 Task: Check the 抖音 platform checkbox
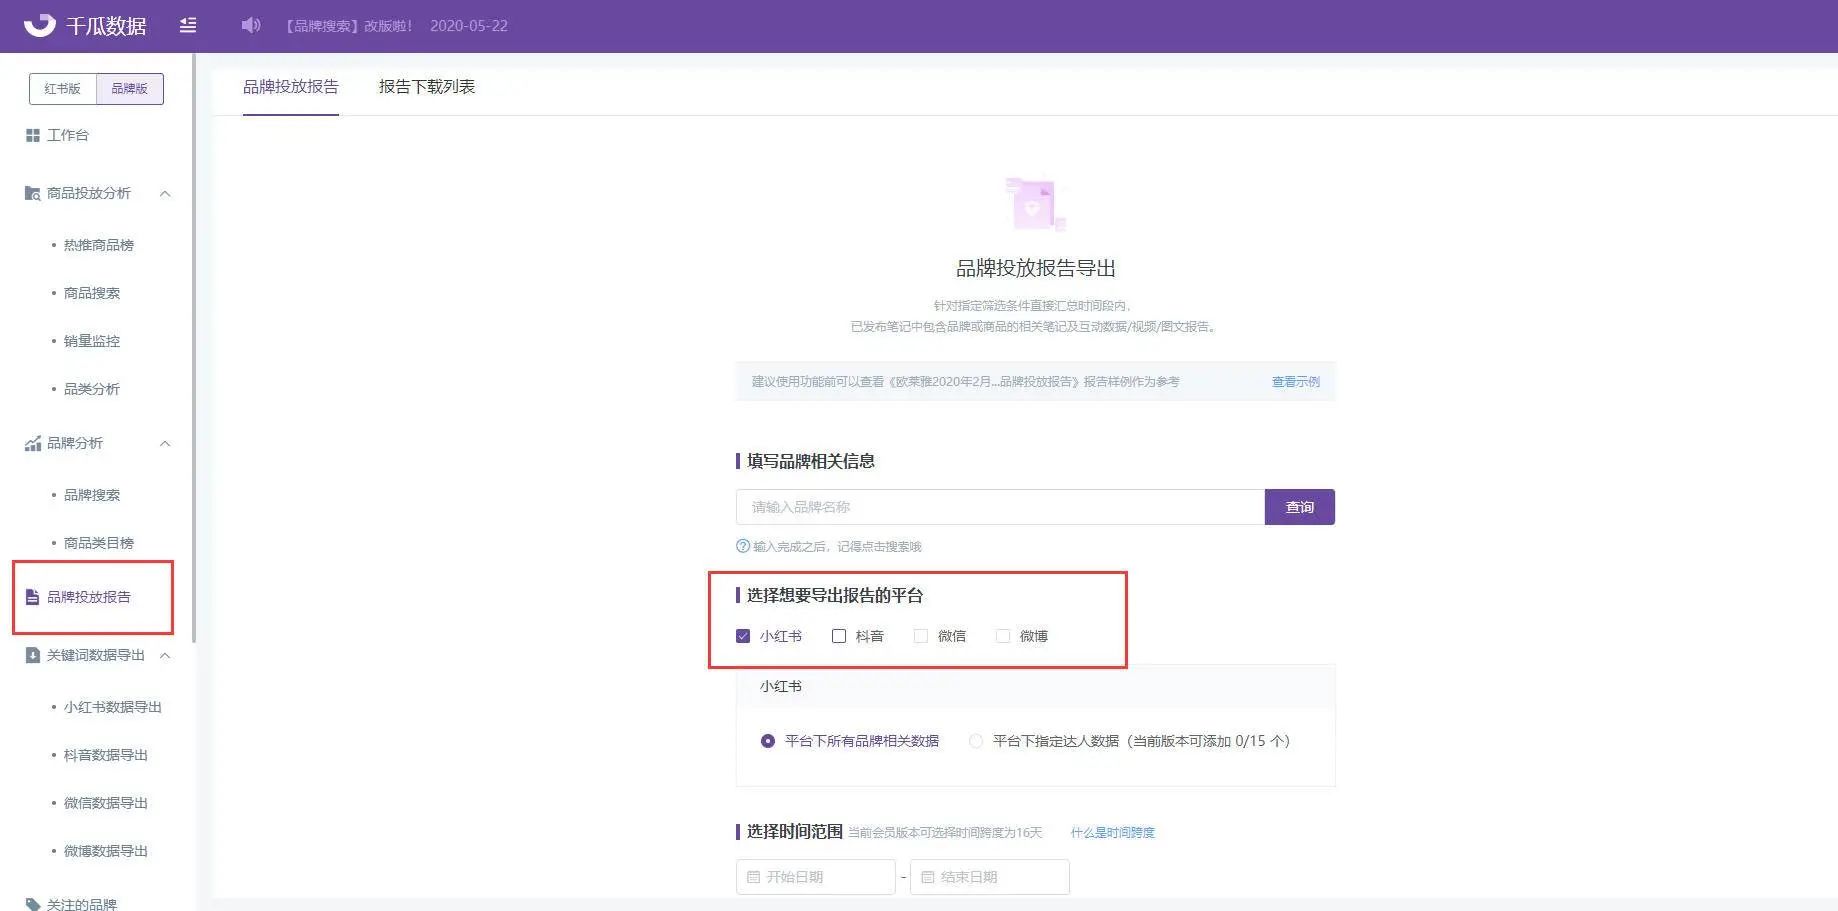click(x=839, y=636)
